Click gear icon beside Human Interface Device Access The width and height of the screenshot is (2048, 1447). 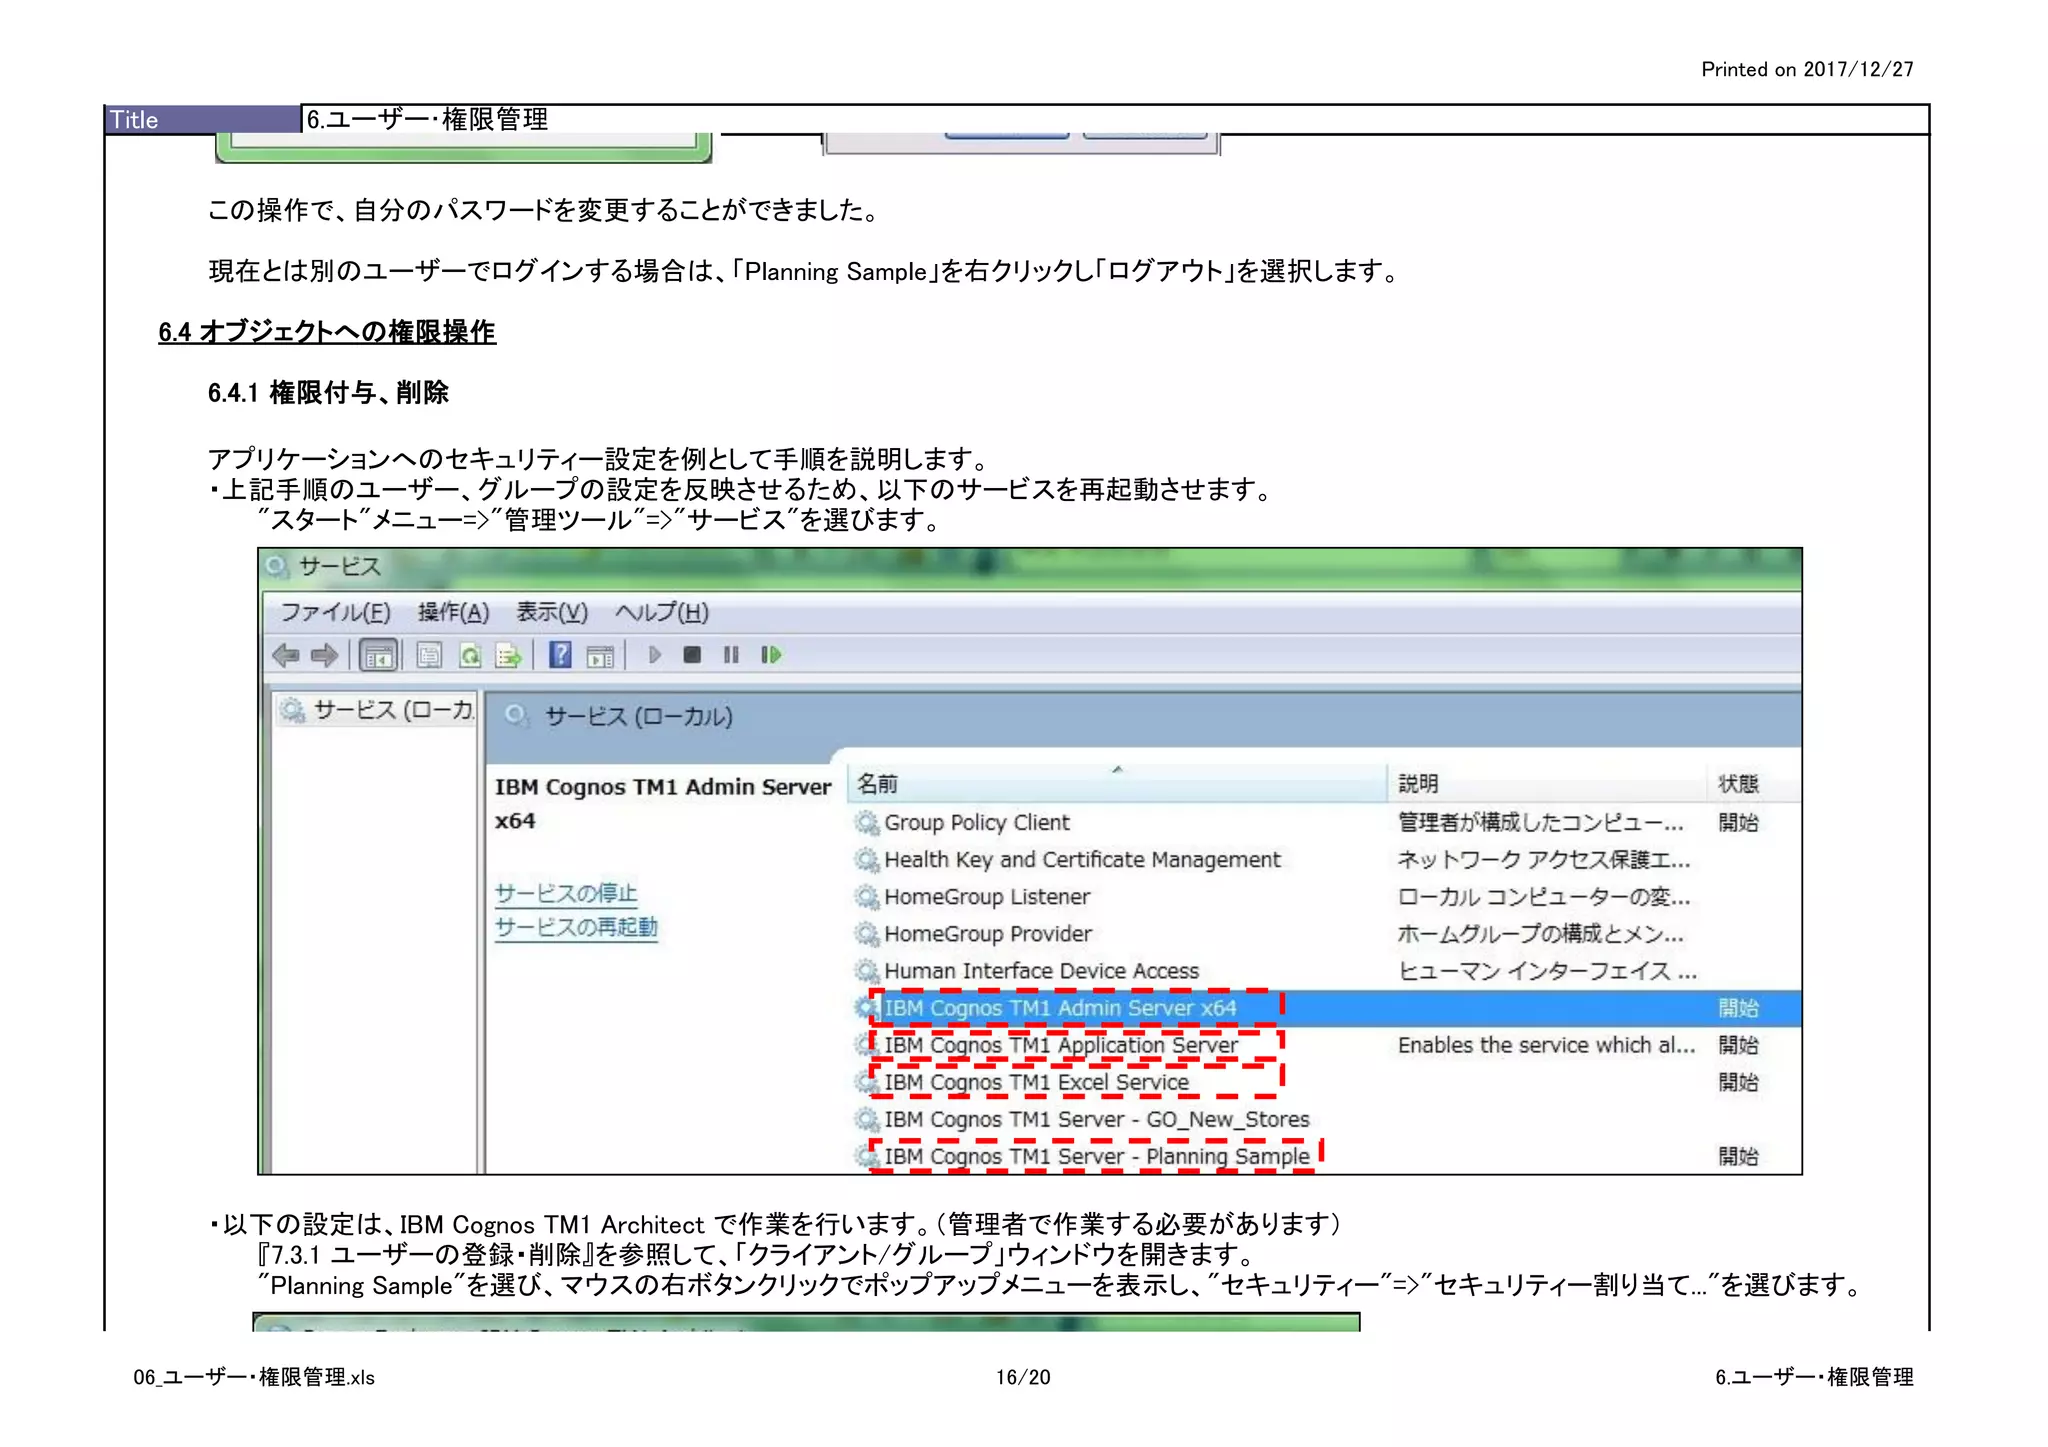(866, 971)
